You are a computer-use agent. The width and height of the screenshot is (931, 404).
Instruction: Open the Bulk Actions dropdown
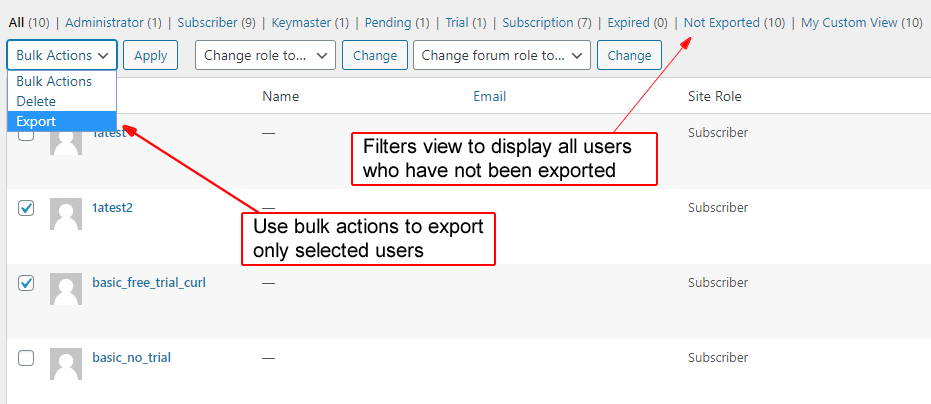point(62,55)
